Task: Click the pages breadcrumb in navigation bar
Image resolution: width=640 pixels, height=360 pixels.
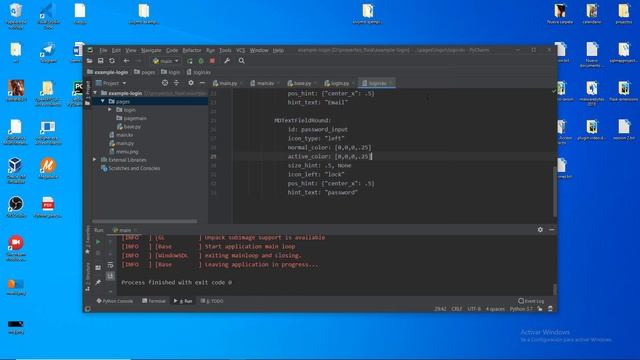Action: click(144, 72)
